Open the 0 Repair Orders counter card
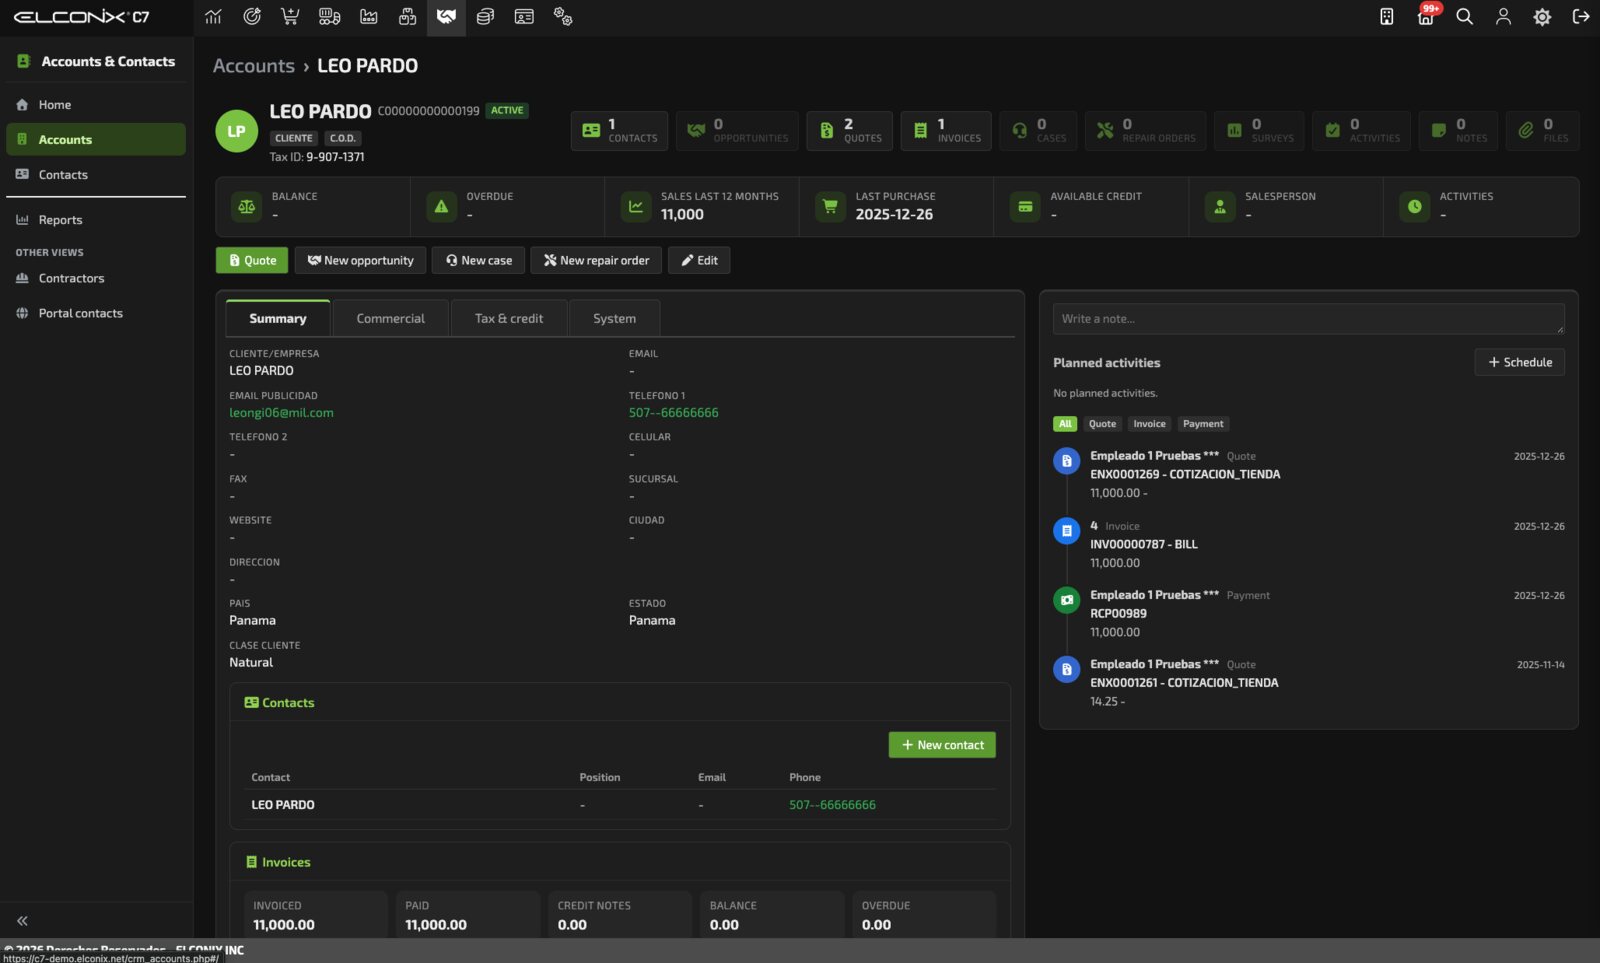 click(x=1145, y=131)
